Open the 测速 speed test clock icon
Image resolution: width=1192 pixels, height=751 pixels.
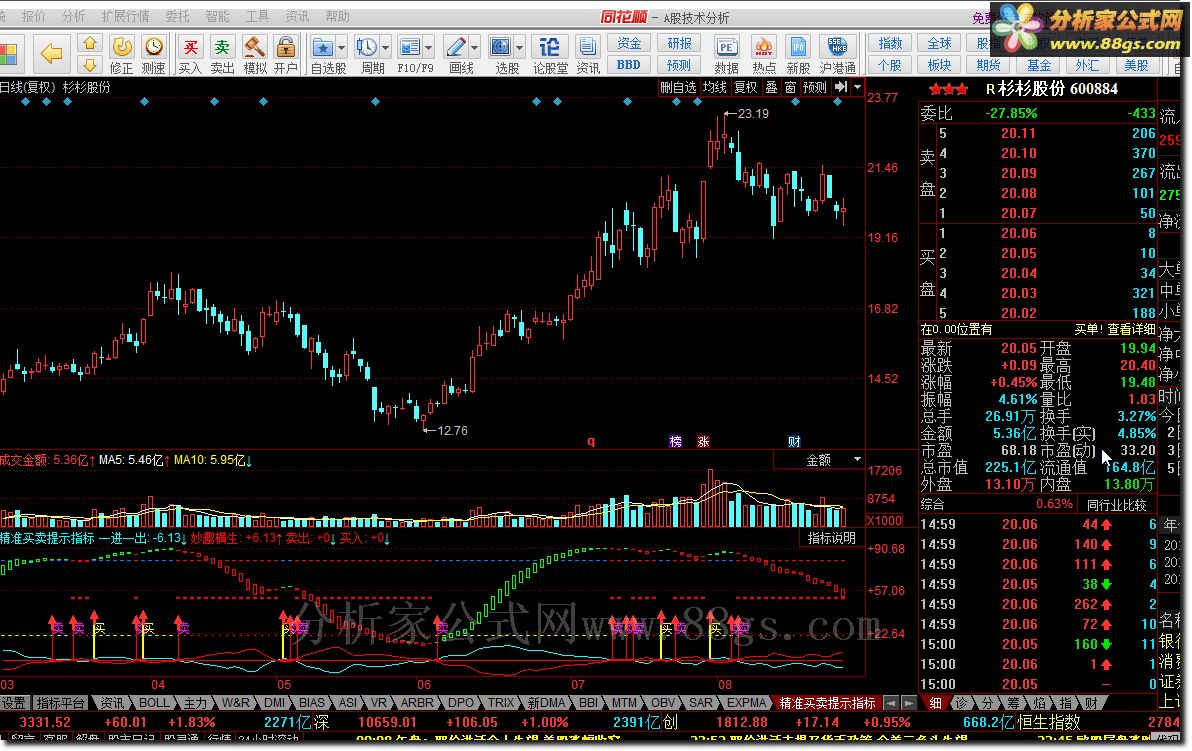coord(154,47)
